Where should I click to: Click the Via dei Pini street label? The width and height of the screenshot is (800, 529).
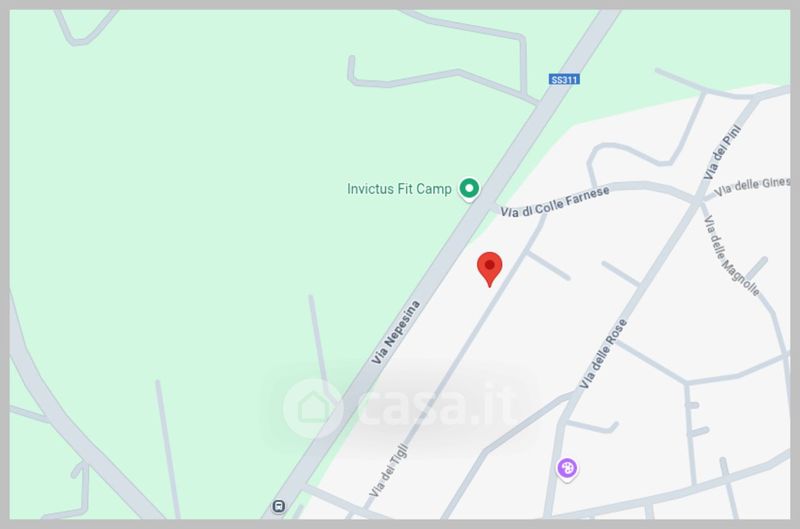click(721, 153)
